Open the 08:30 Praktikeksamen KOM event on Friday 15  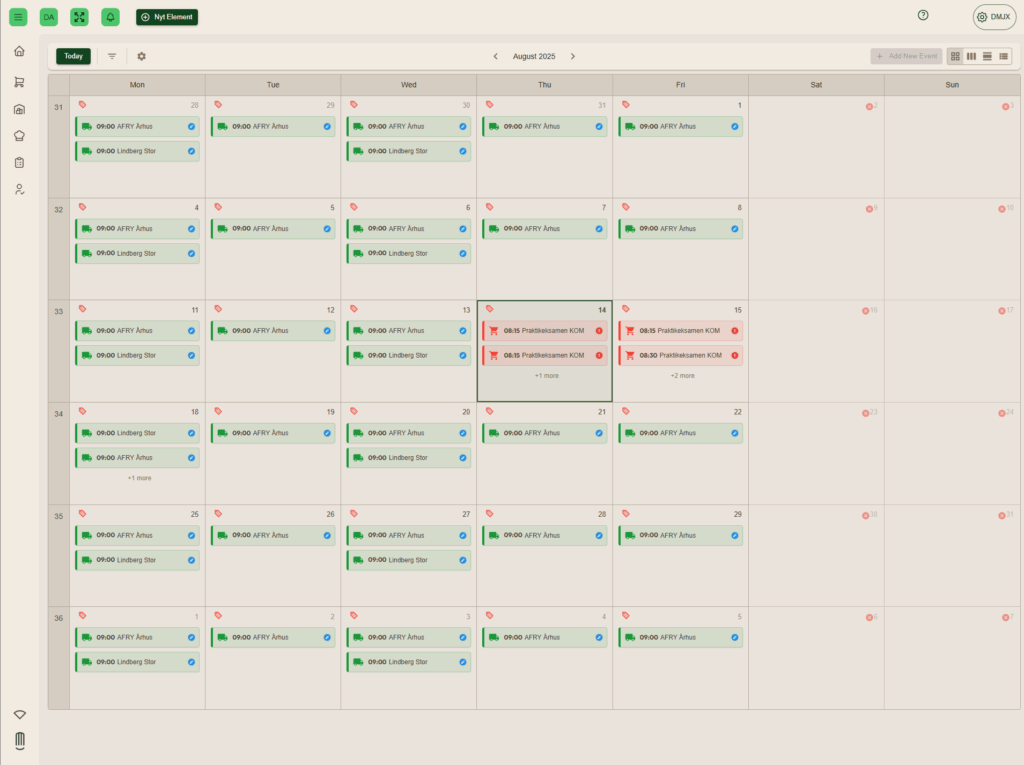[x=680, y=356]
